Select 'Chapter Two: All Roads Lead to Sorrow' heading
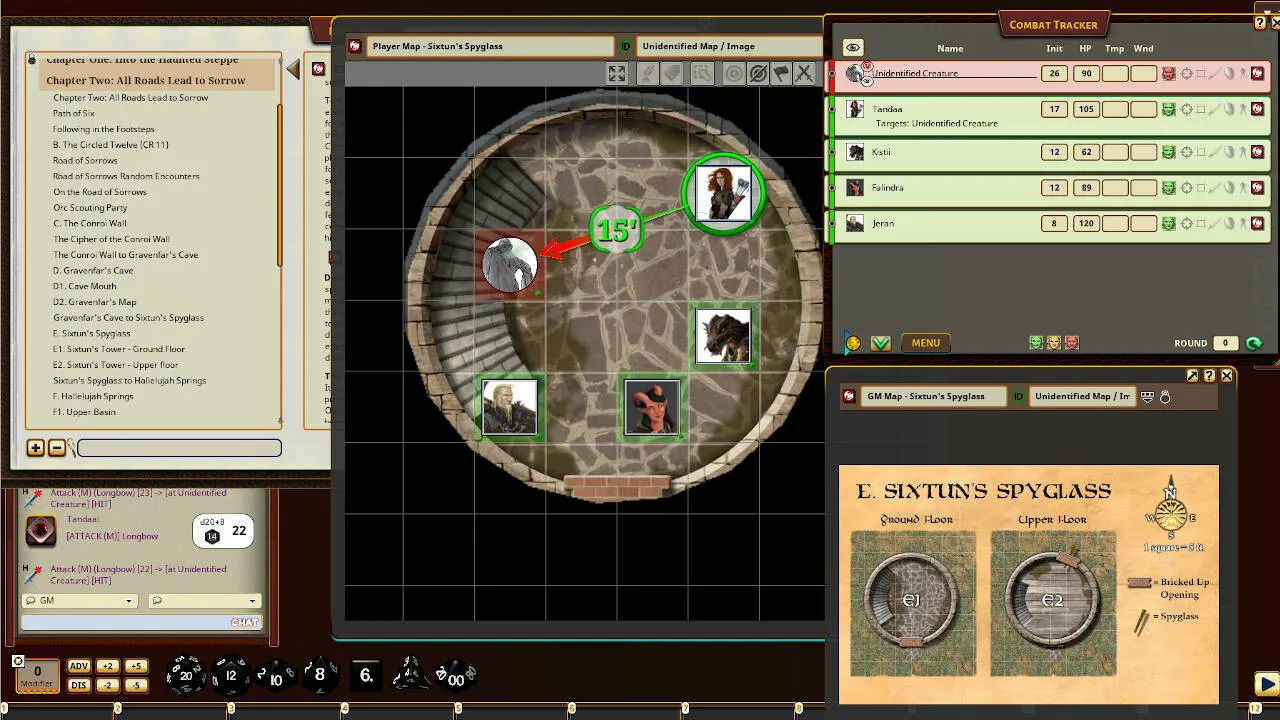Viewport: 1280px width, 720px height. [146, 80]
